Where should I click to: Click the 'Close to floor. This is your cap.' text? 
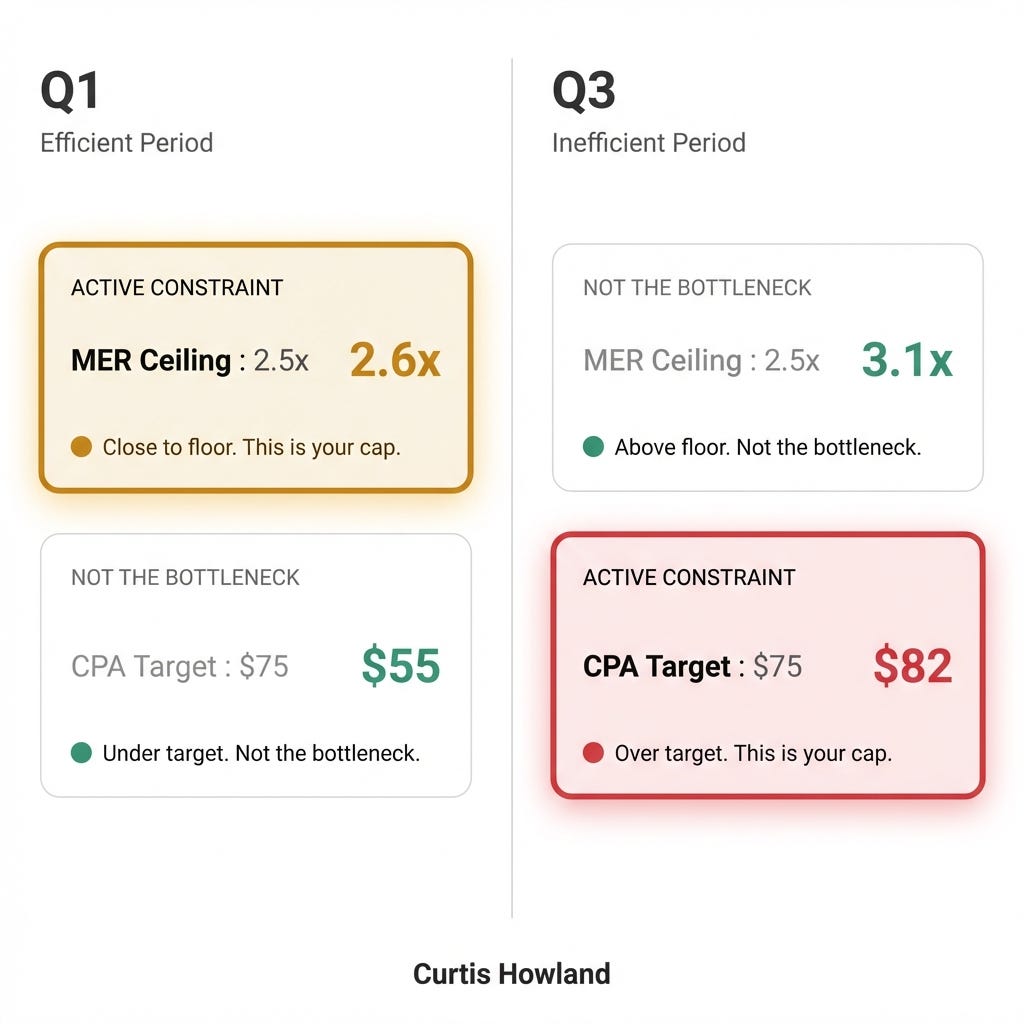click(251, 448)
